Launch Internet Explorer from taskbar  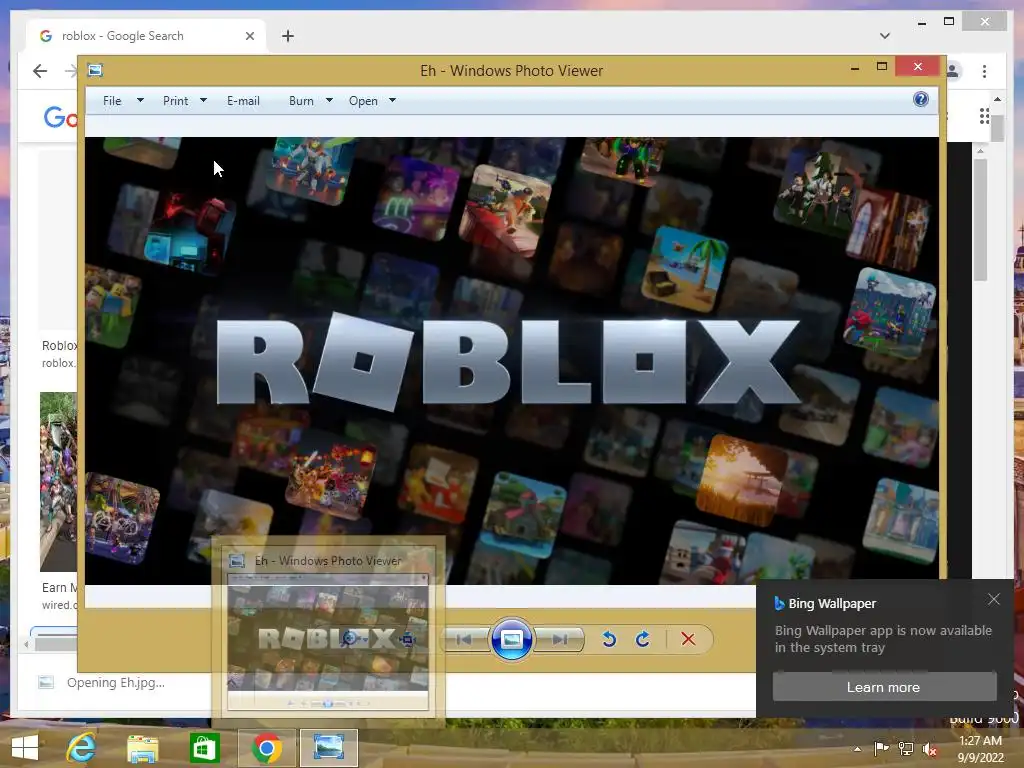point(81,748)
